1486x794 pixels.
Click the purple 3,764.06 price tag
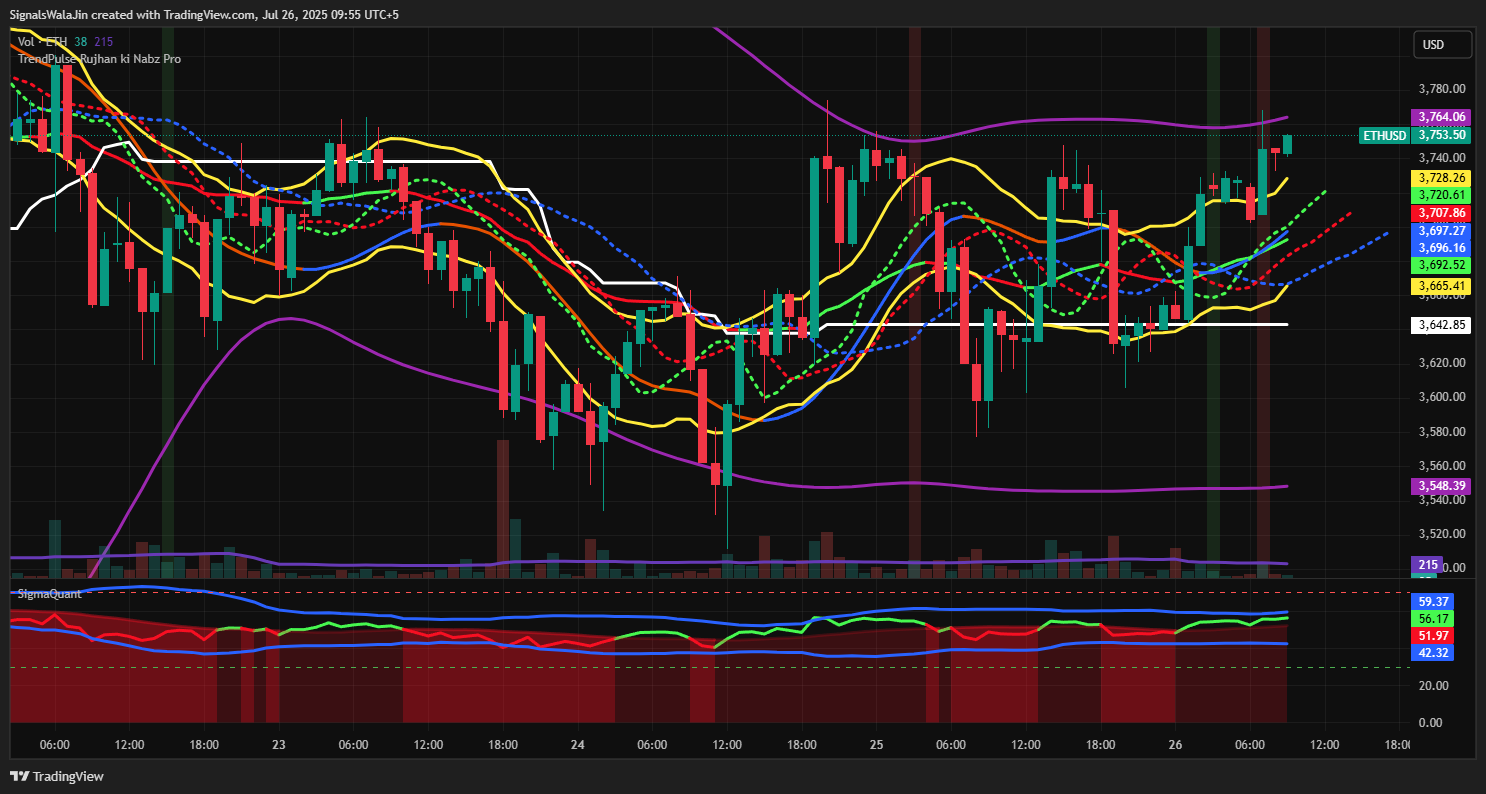pyautogui.click(x=1441, y=117)
